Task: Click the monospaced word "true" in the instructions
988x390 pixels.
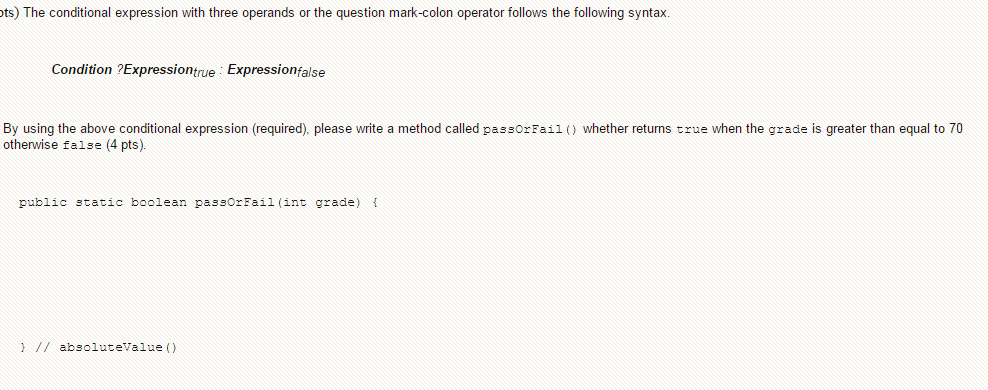Action: click(x=692, y=130)
